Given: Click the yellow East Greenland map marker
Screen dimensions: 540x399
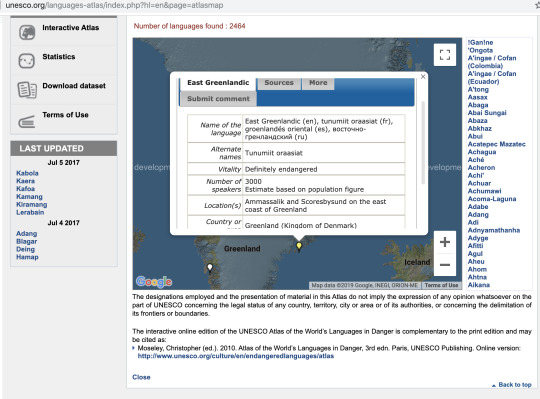Looking at the screenshot, I should click(299, 246).
